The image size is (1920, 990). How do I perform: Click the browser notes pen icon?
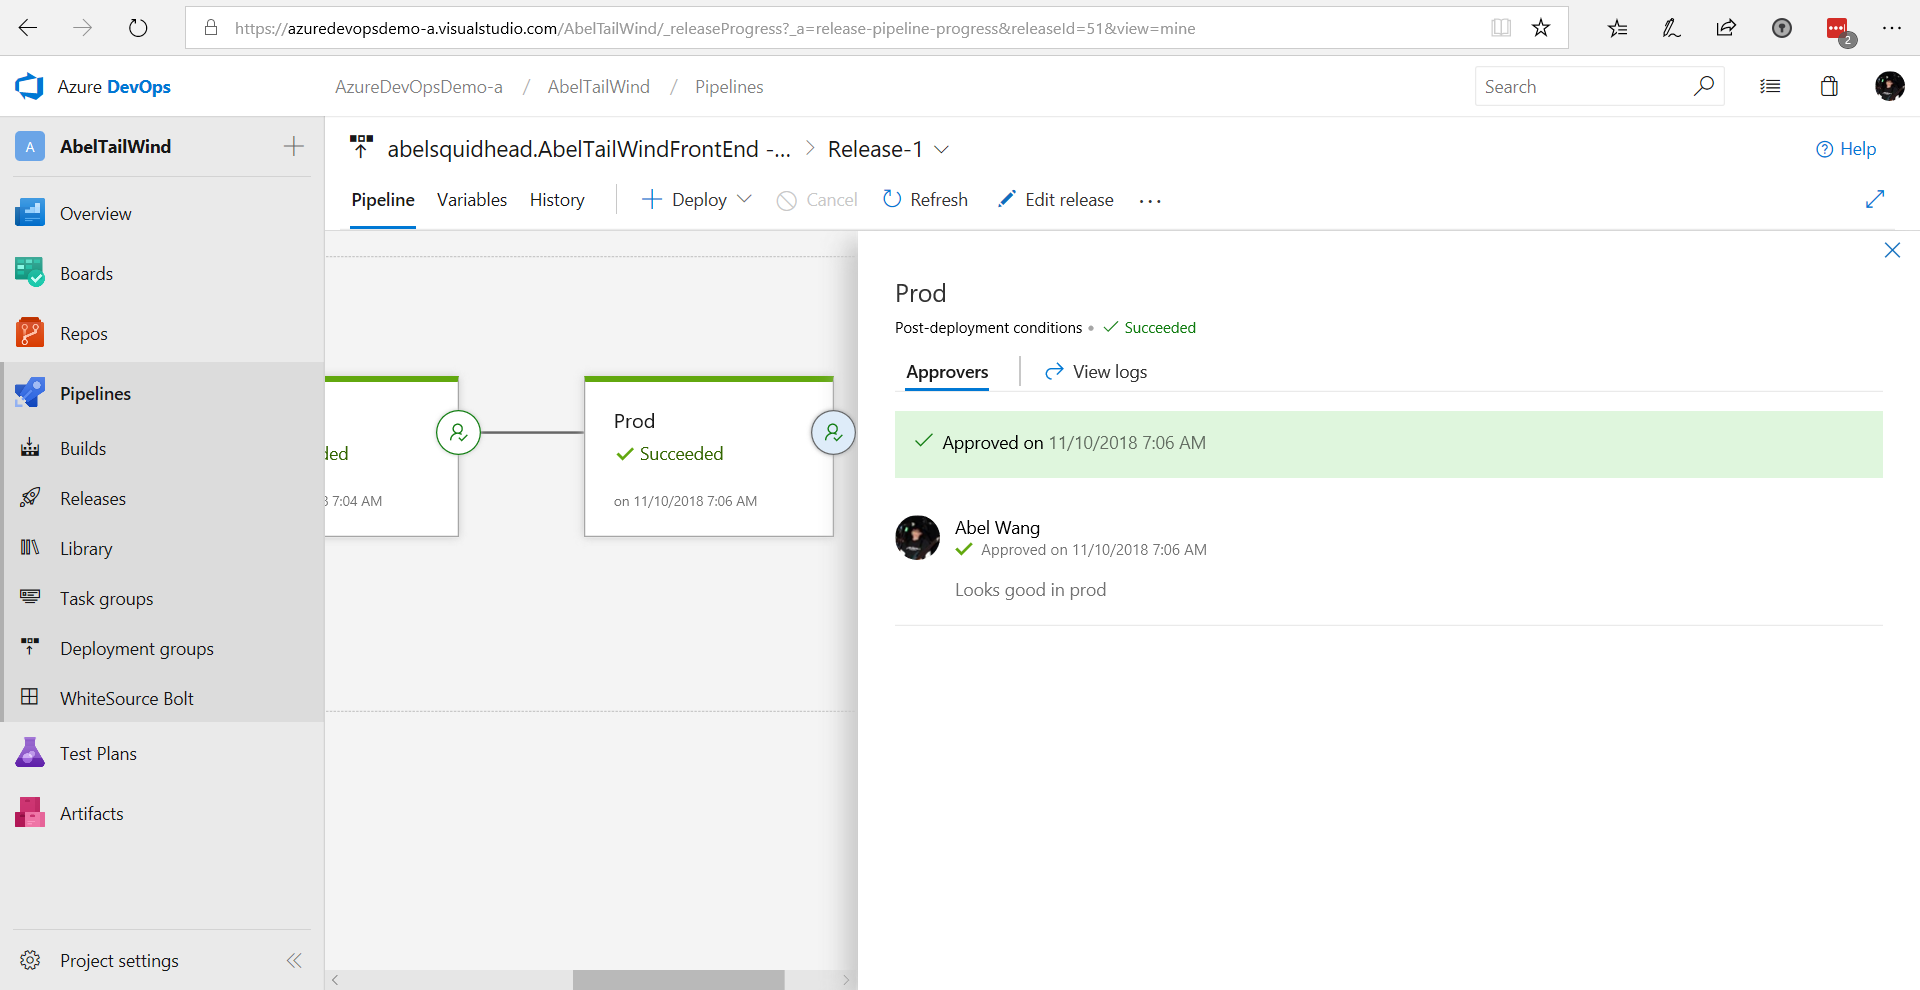tap(1671, 28)
